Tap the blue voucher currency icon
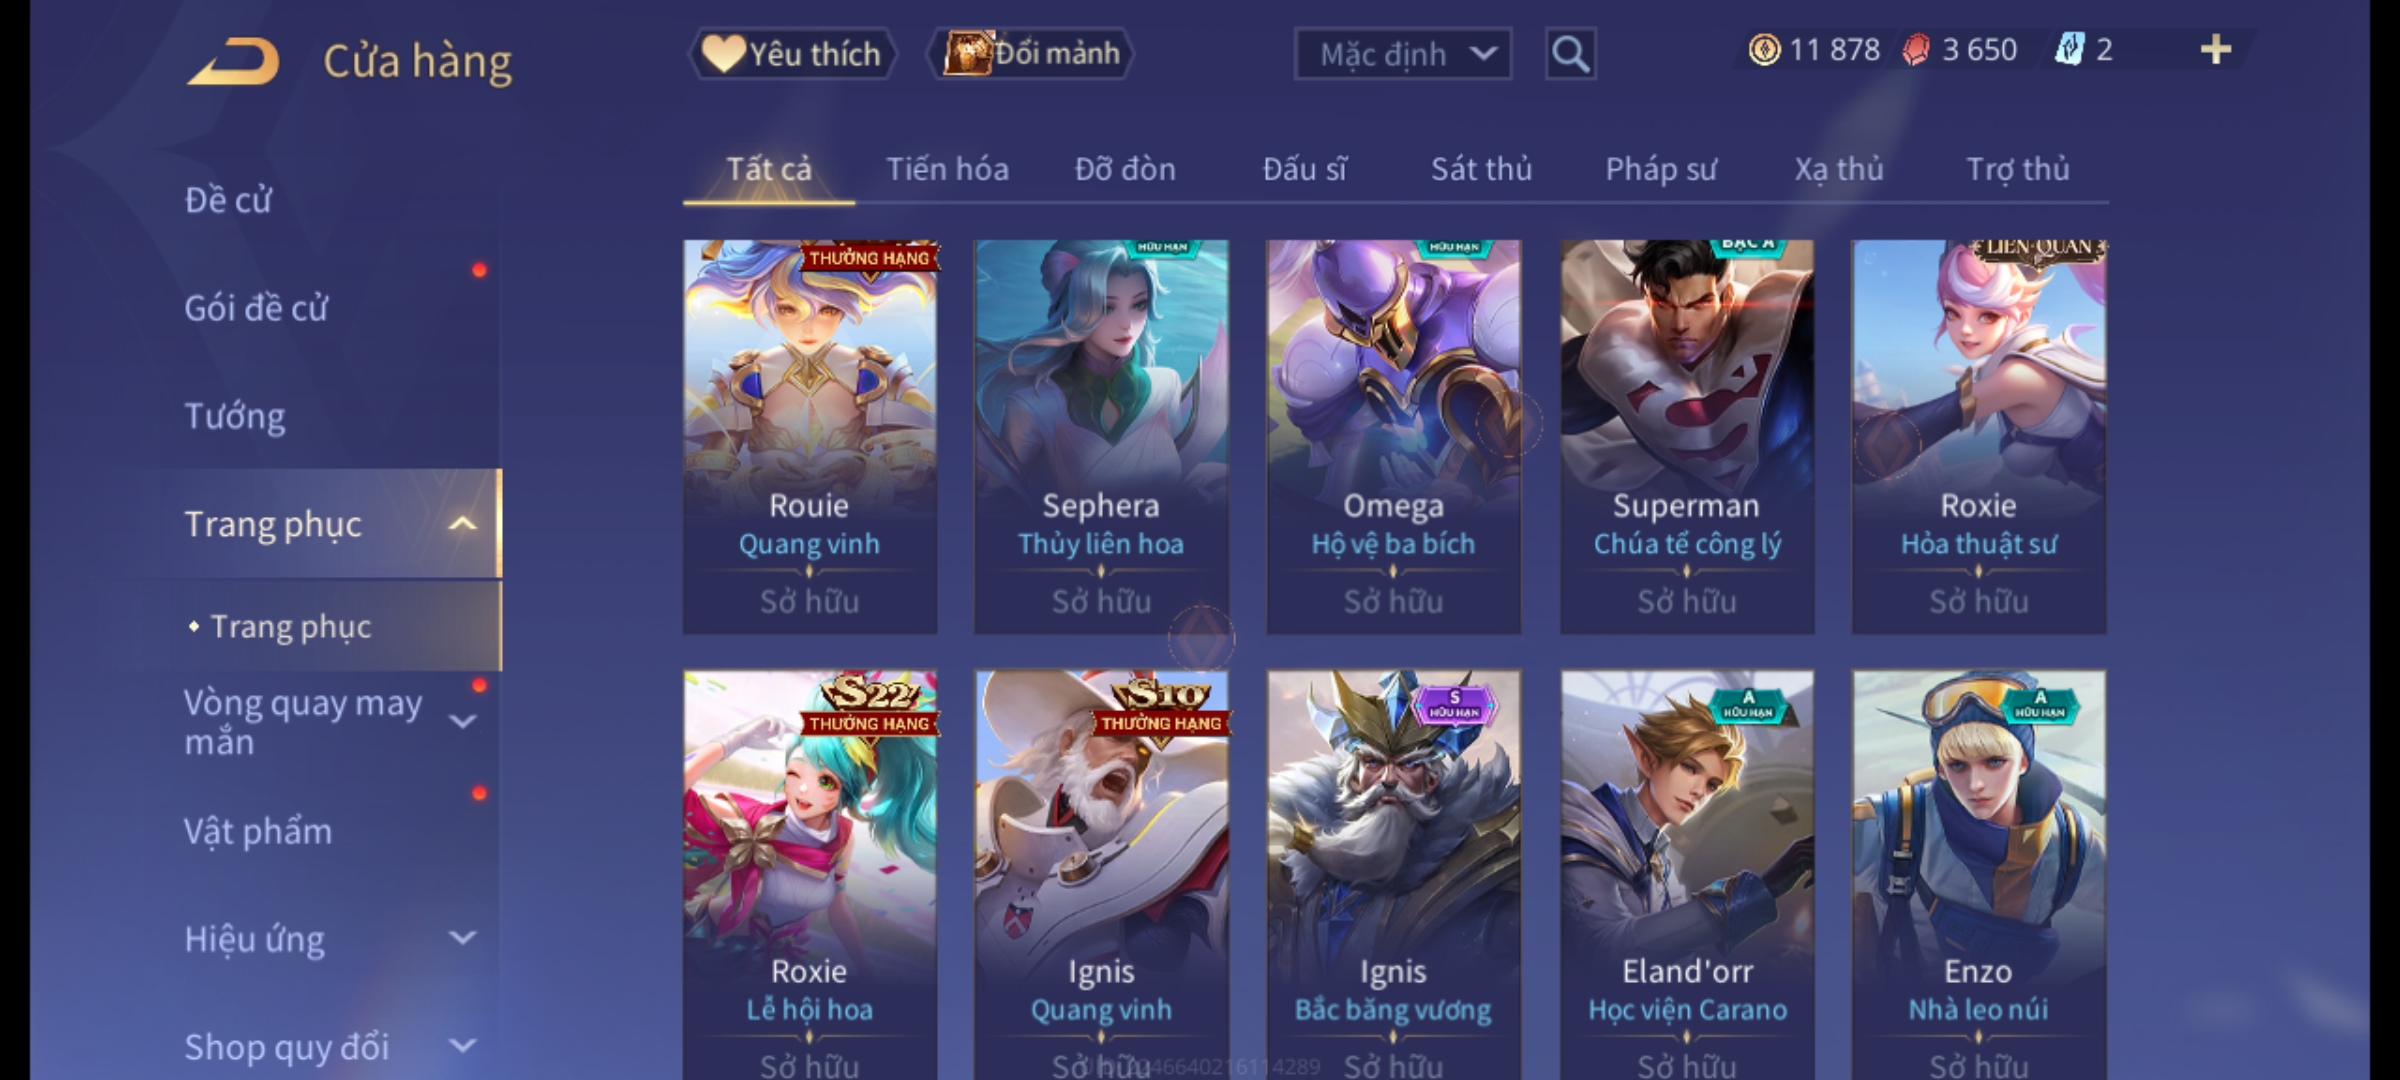 point(2069,50)
